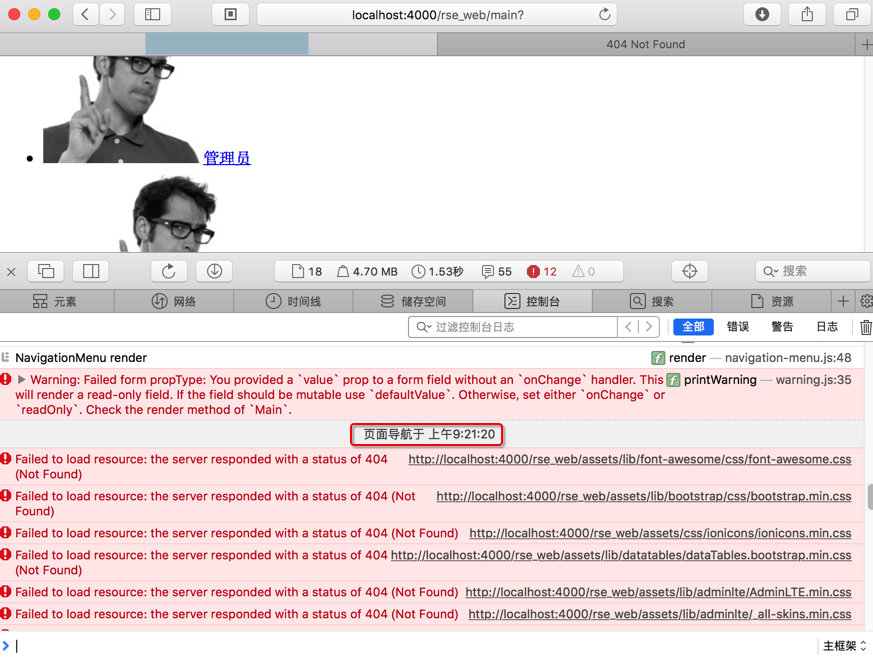This screenshot has width=873, height=659.
Task: Open the navigation-menu.js:48 source link
Action: tap(788, 358)
